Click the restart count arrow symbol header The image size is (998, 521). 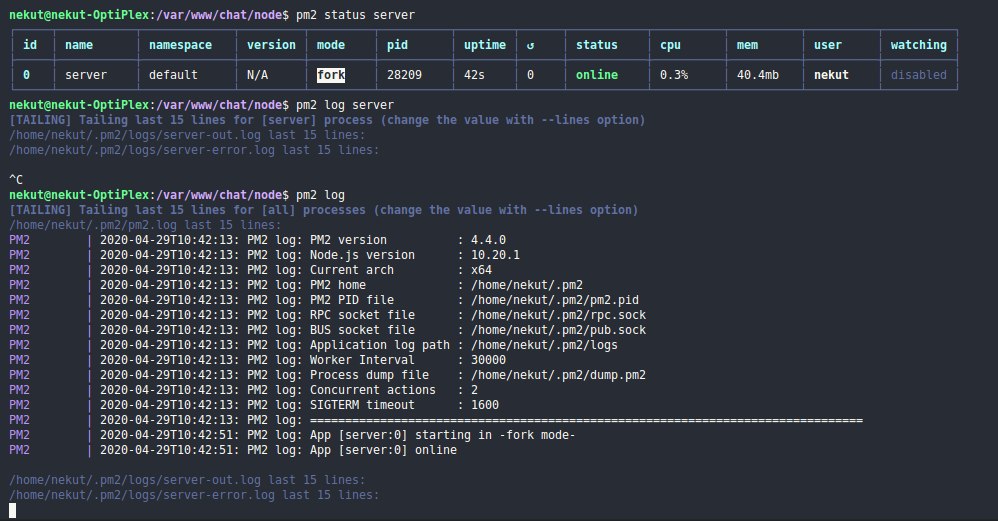(530, 45)
